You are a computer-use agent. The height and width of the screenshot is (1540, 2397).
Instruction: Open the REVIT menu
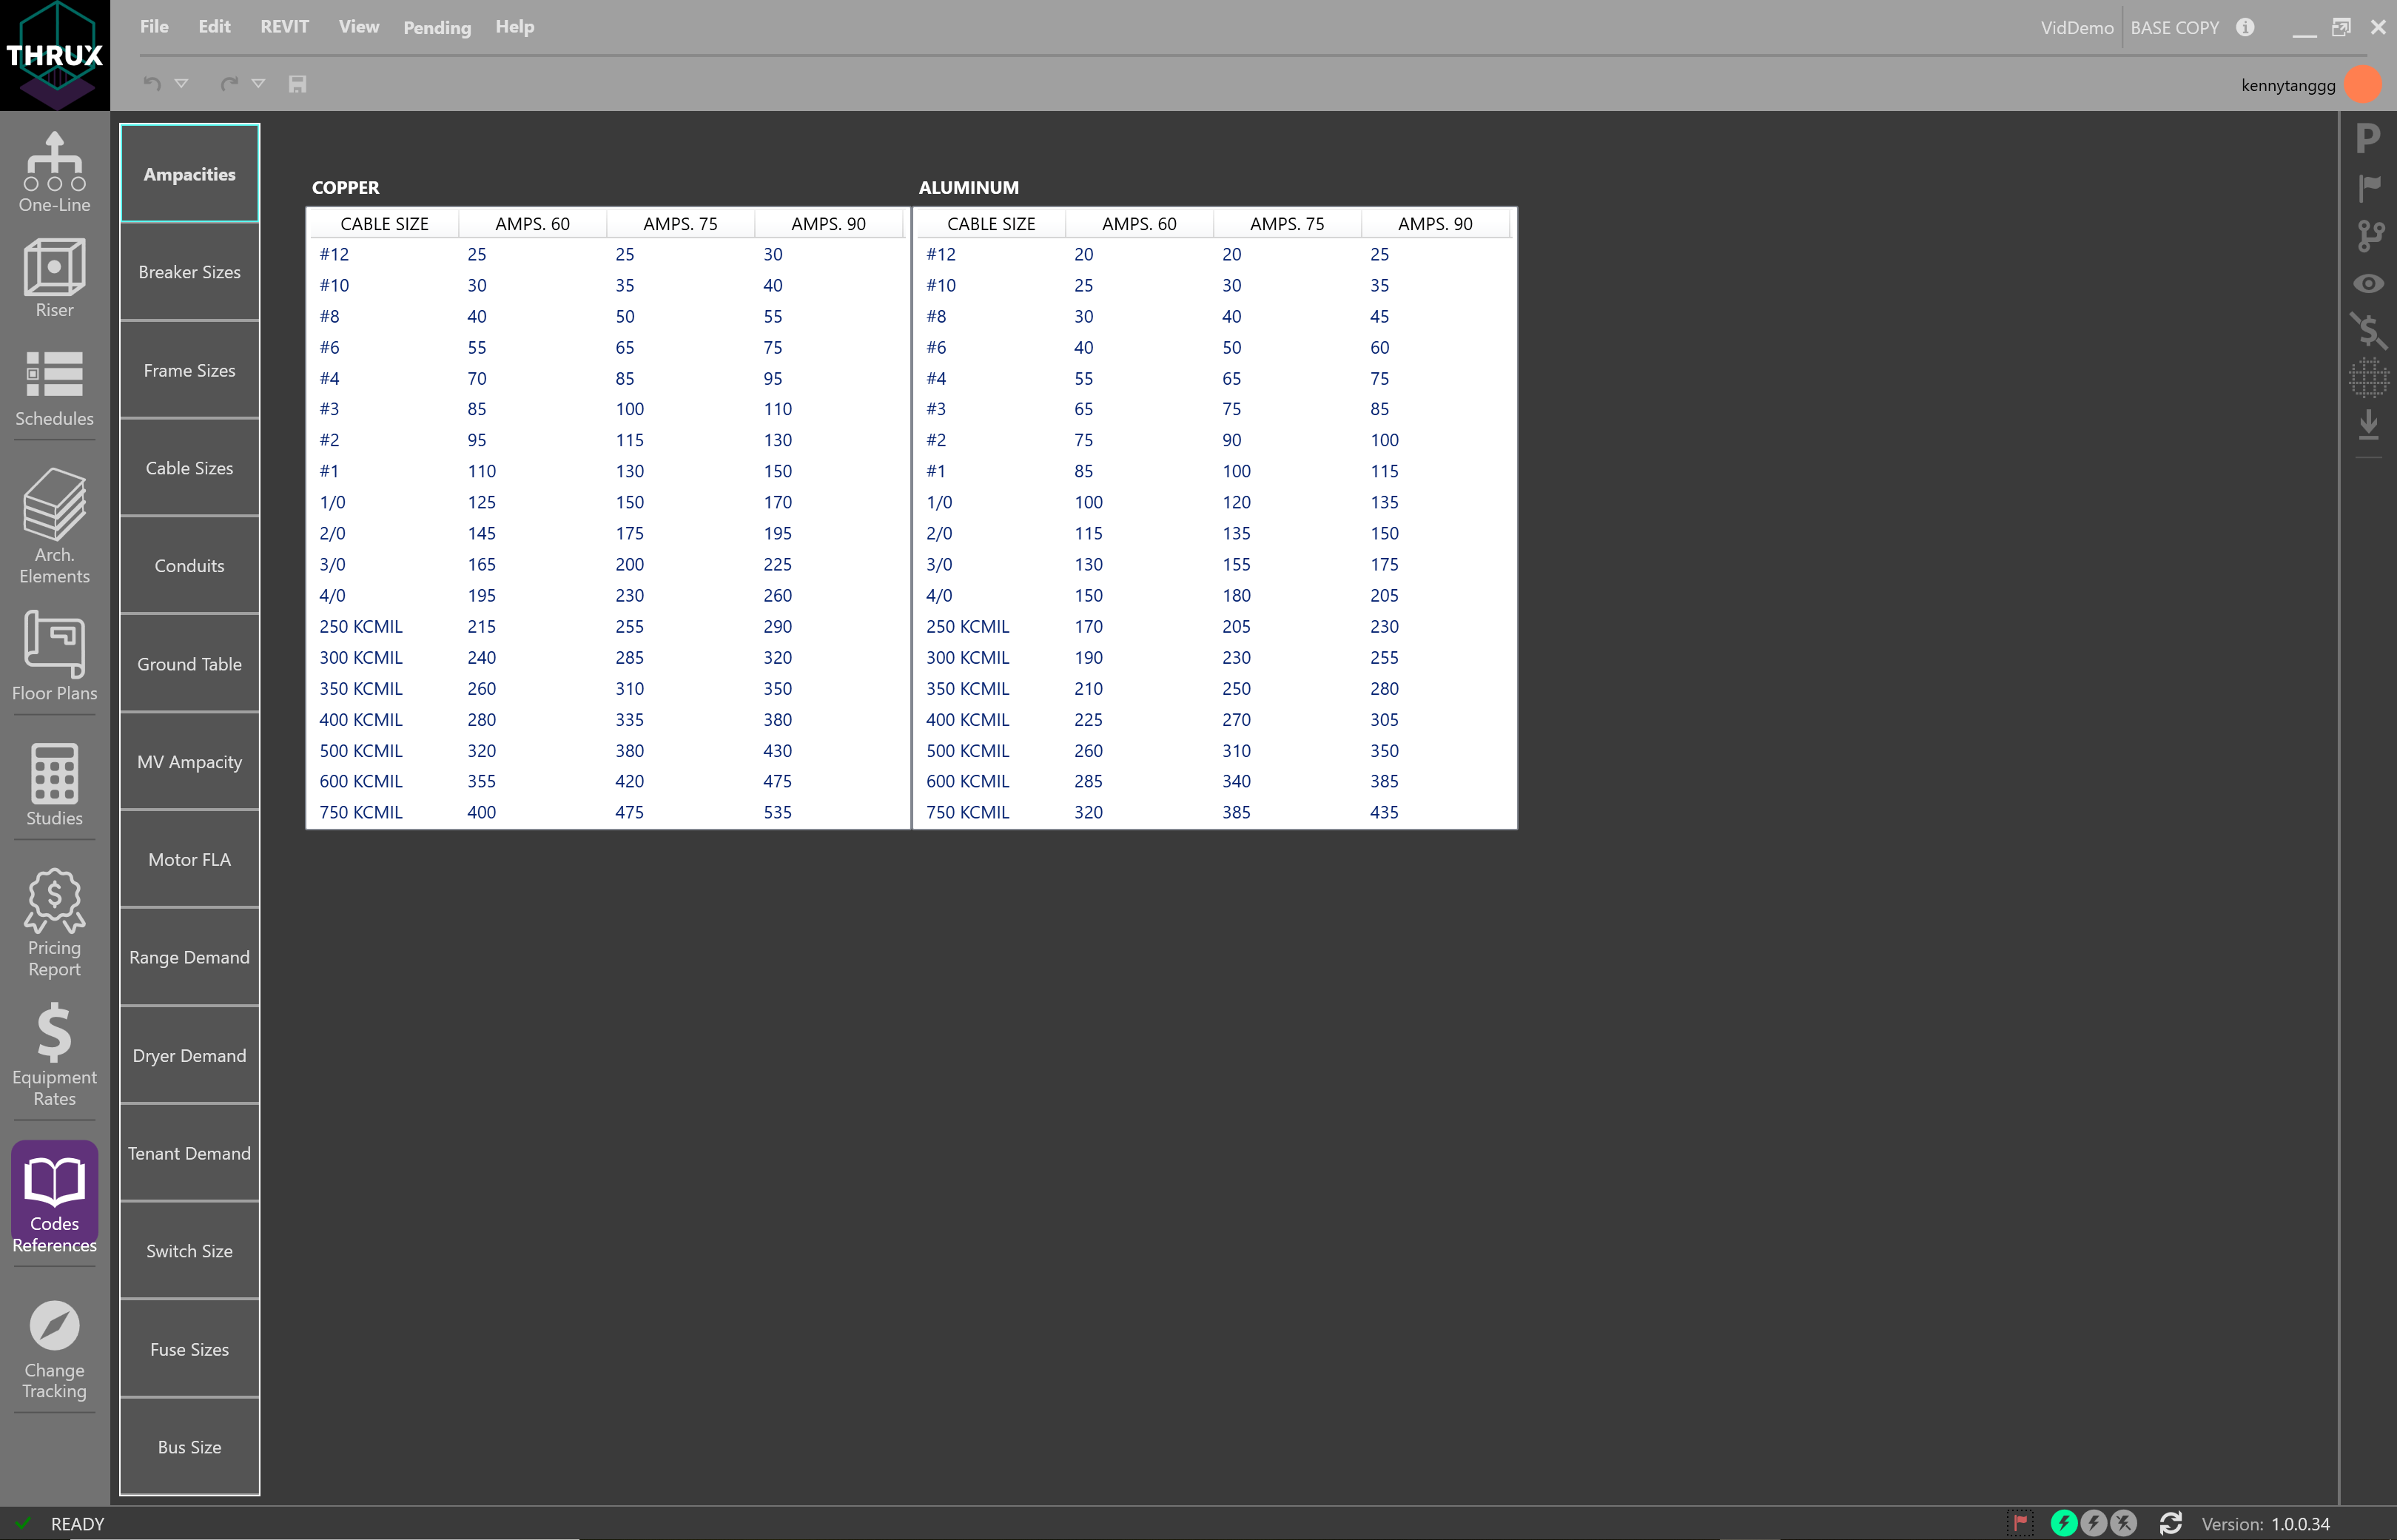(x=284, y=27)
